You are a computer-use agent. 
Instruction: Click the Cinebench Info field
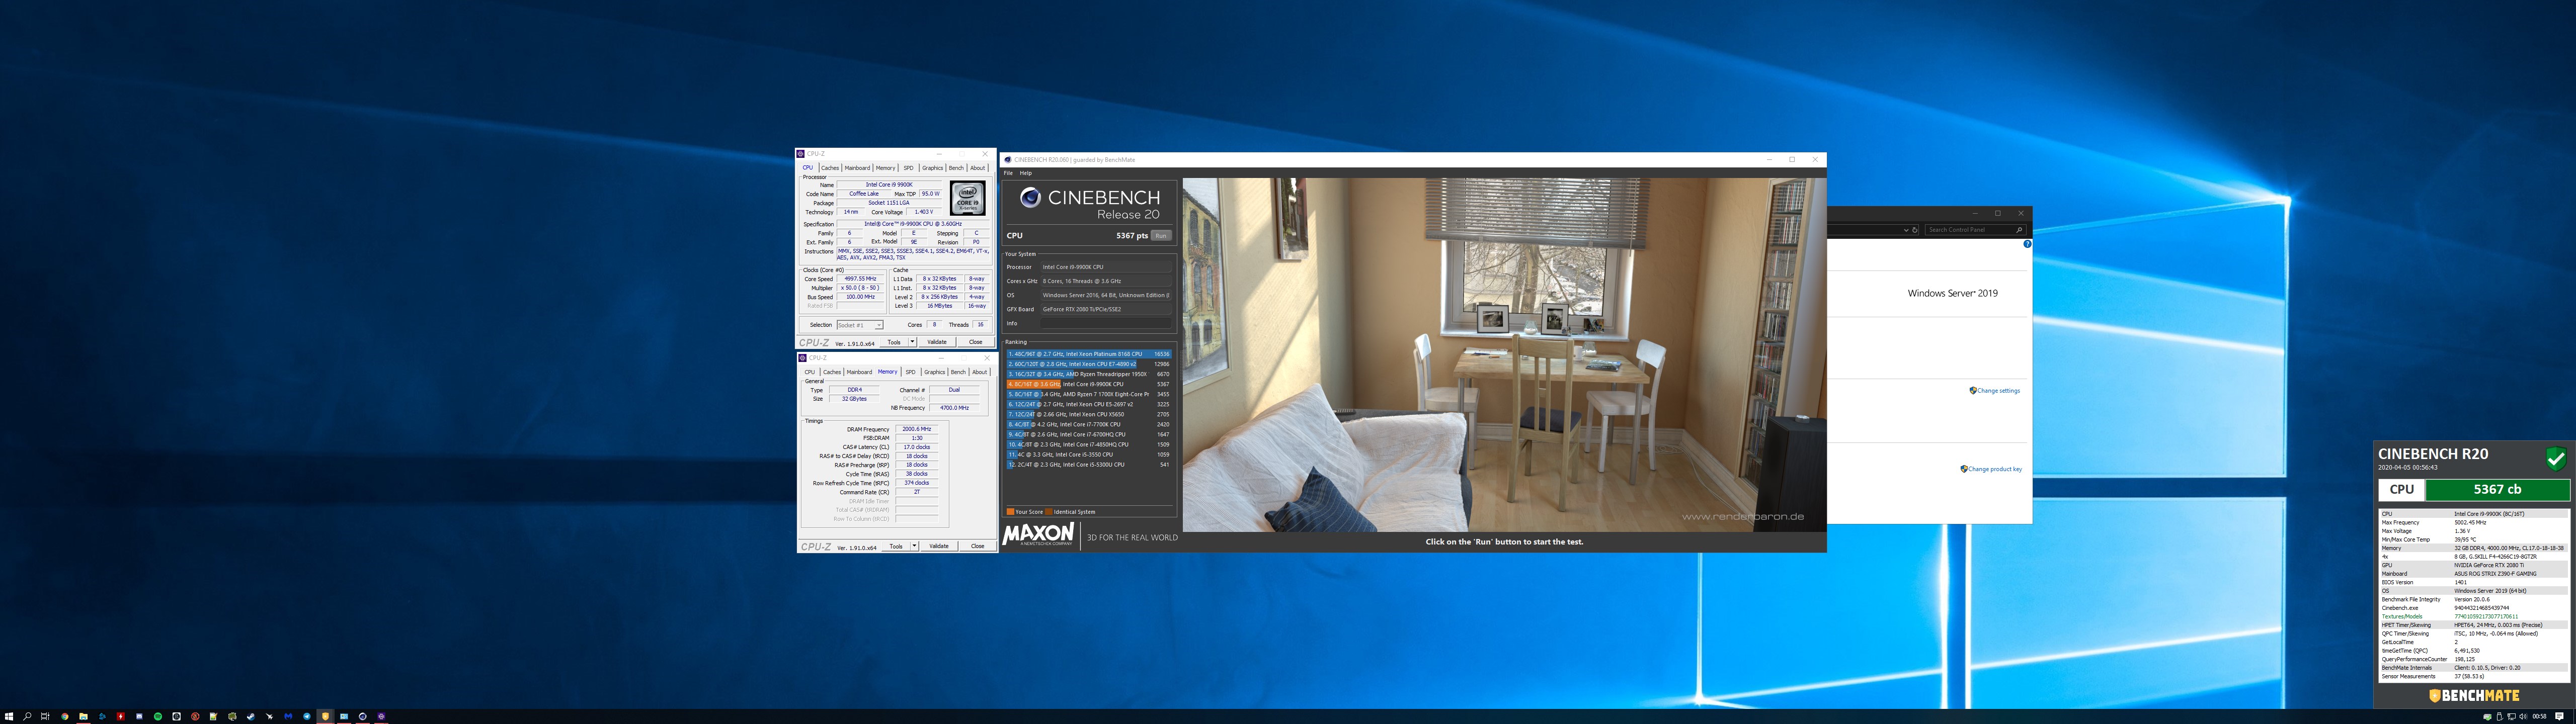[1106, 323]
